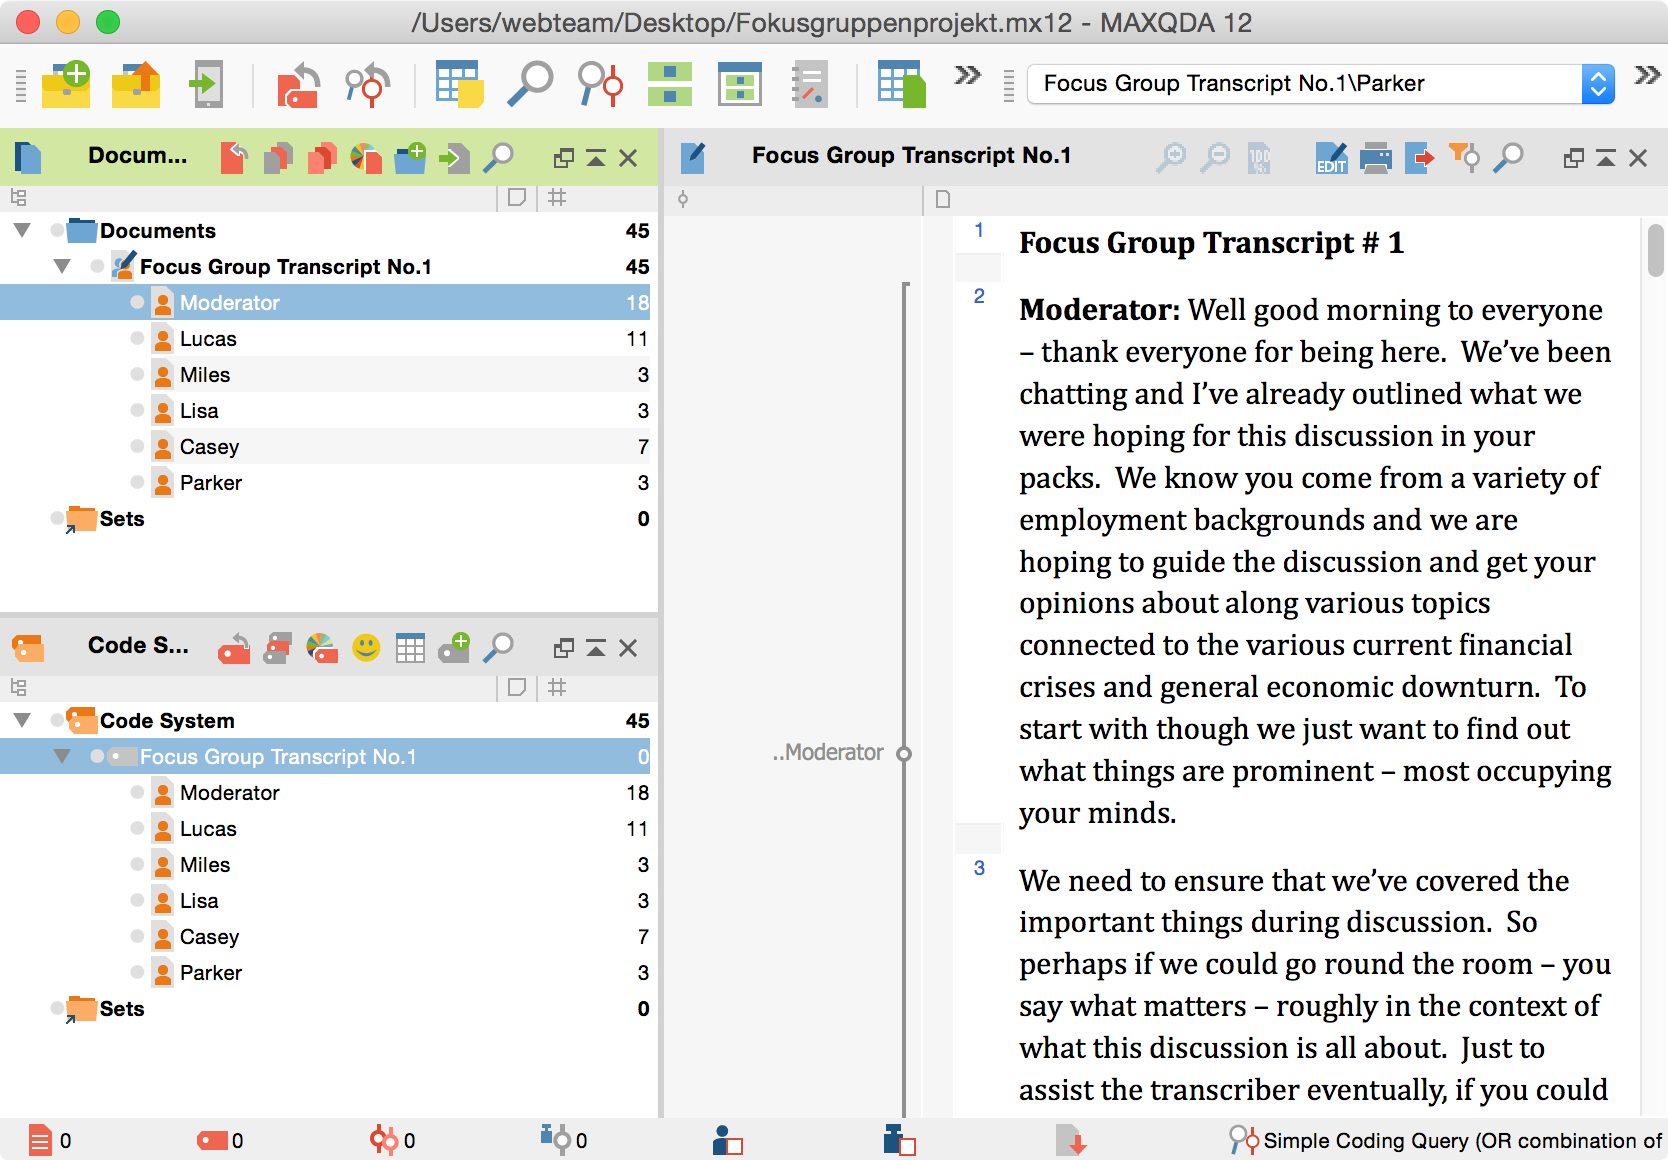Select the Focus Group Transcript No.1 panel header
Viewport: 1668px width, 1160px height.
tap(910, 156)
